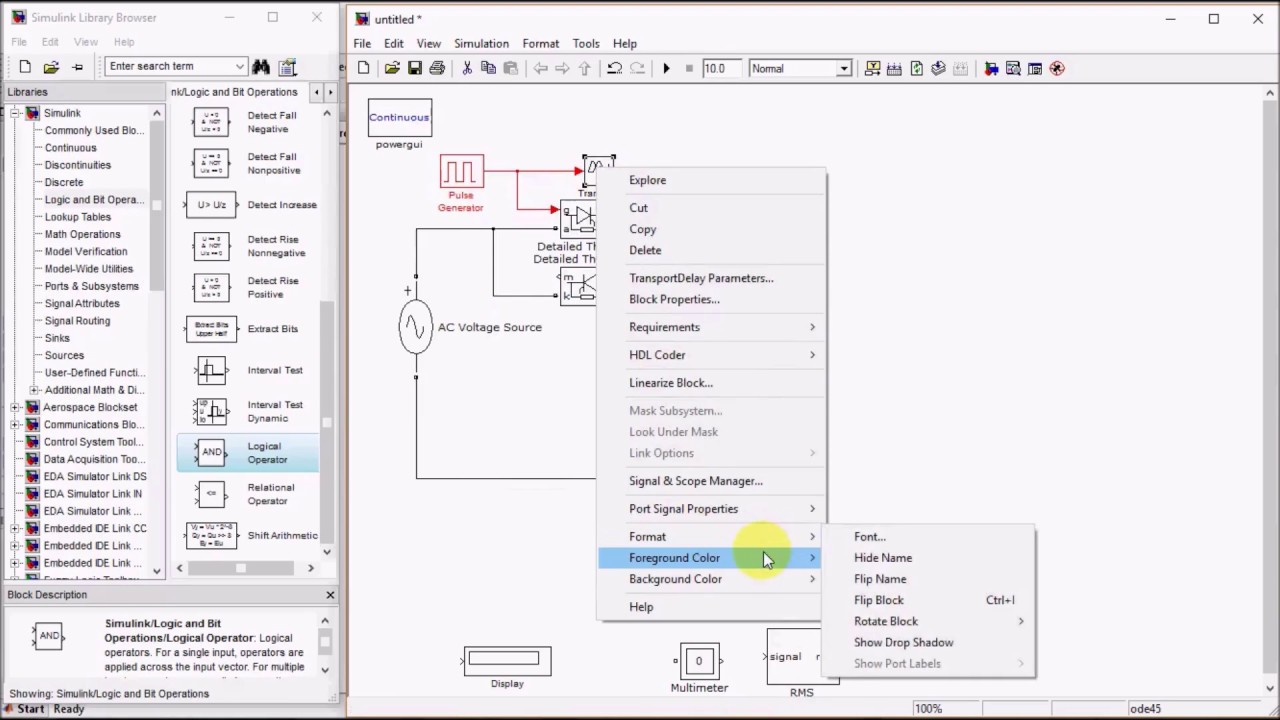Click Open folder icon in untitled model toolbar

[x=392, y=68]
